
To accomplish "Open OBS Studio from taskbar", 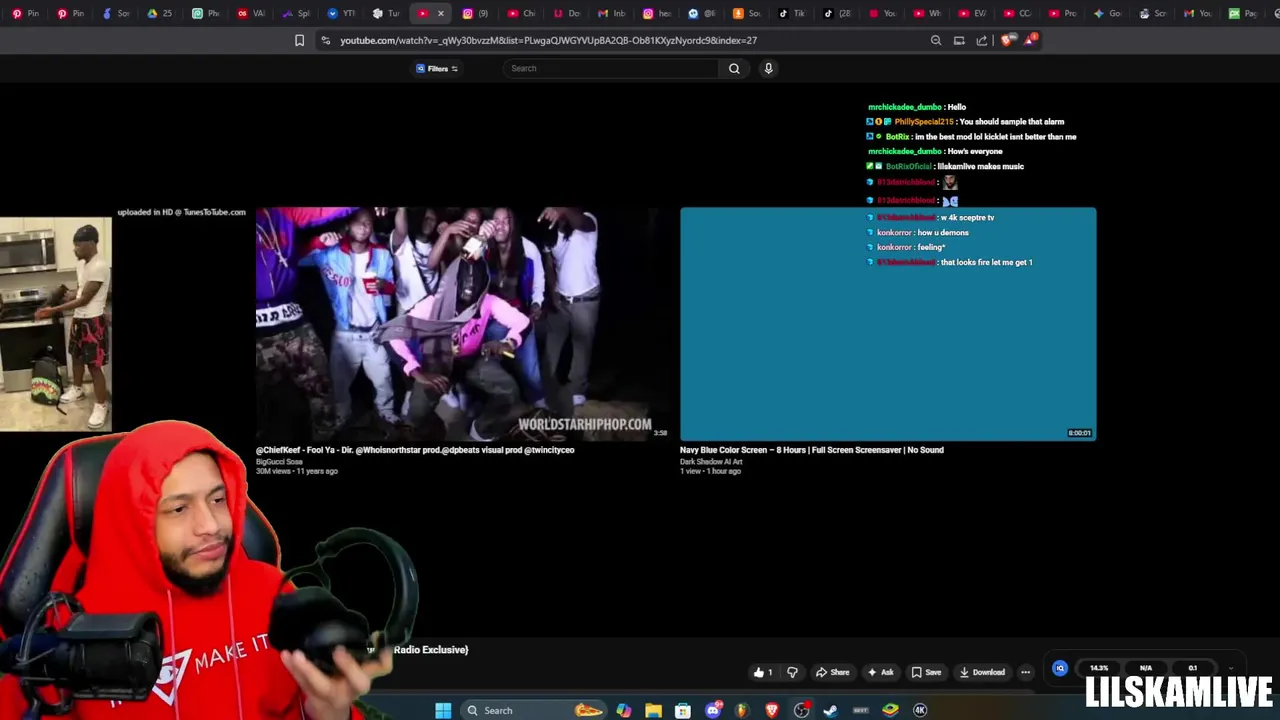I will tap(802, 710).
